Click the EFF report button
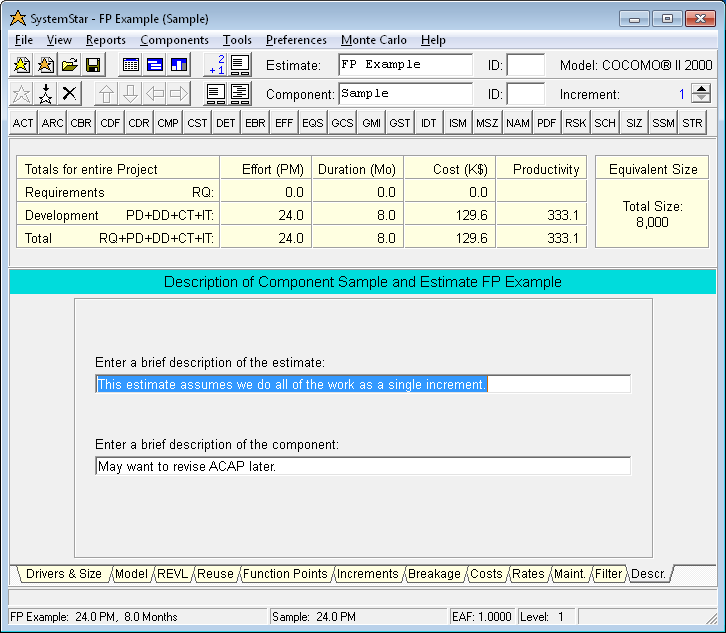 point(284,123)
